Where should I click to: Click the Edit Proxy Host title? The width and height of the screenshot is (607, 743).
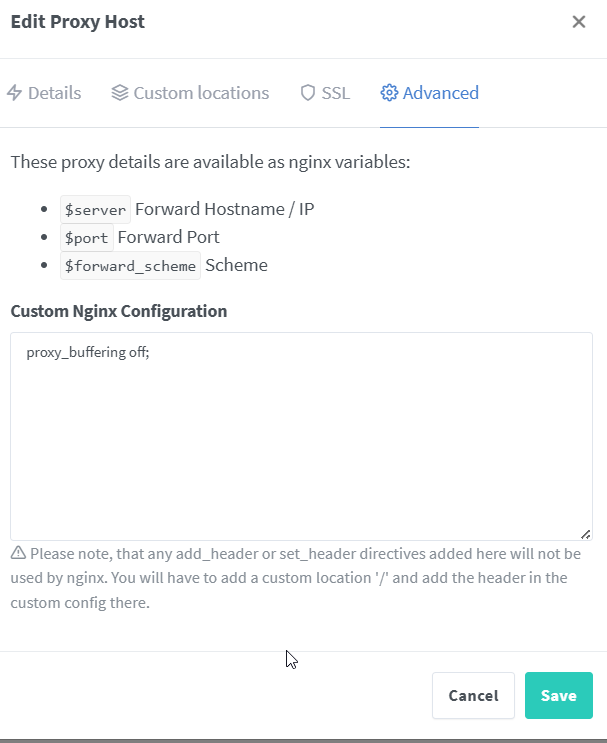pyautogui.click(x=78, y=22)
